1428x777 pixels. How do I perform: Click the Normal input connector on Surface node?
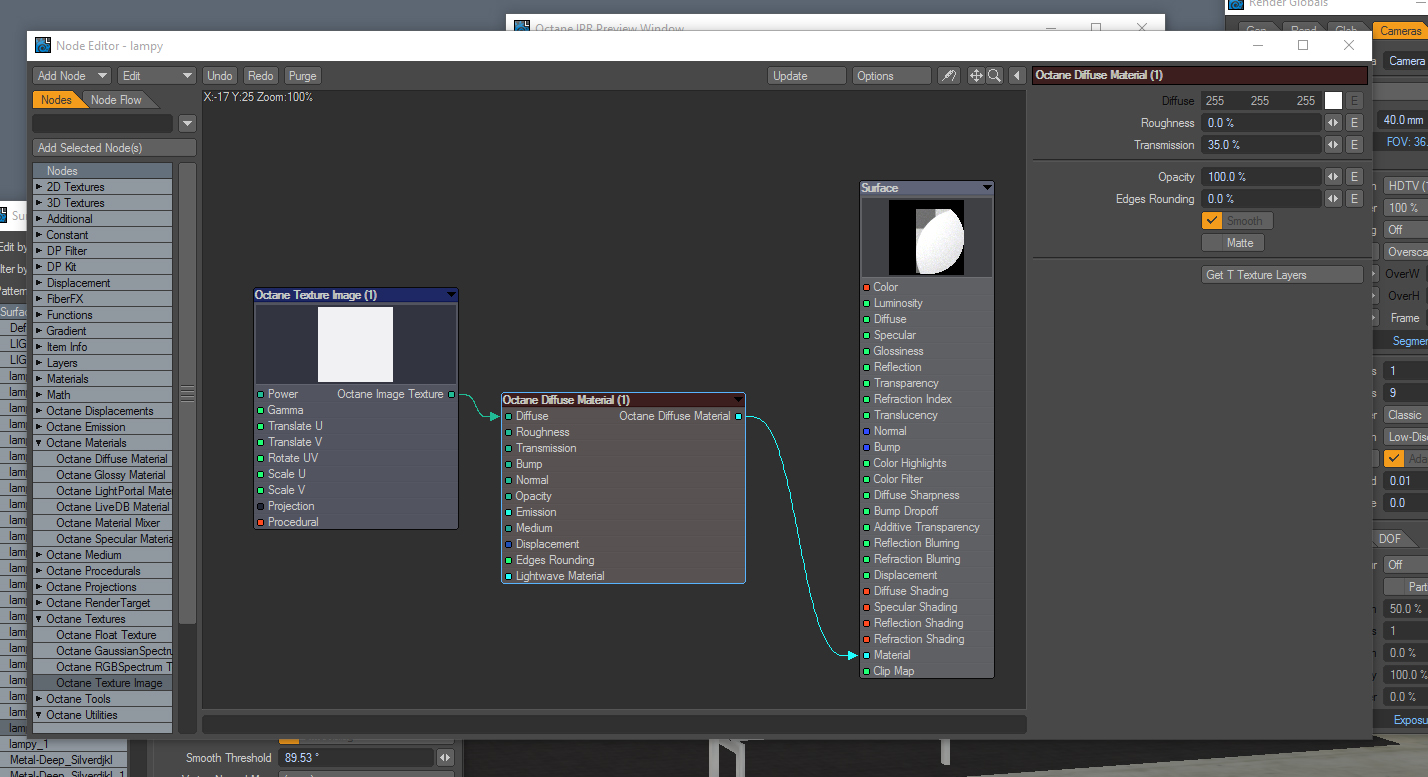pos(866,431)
